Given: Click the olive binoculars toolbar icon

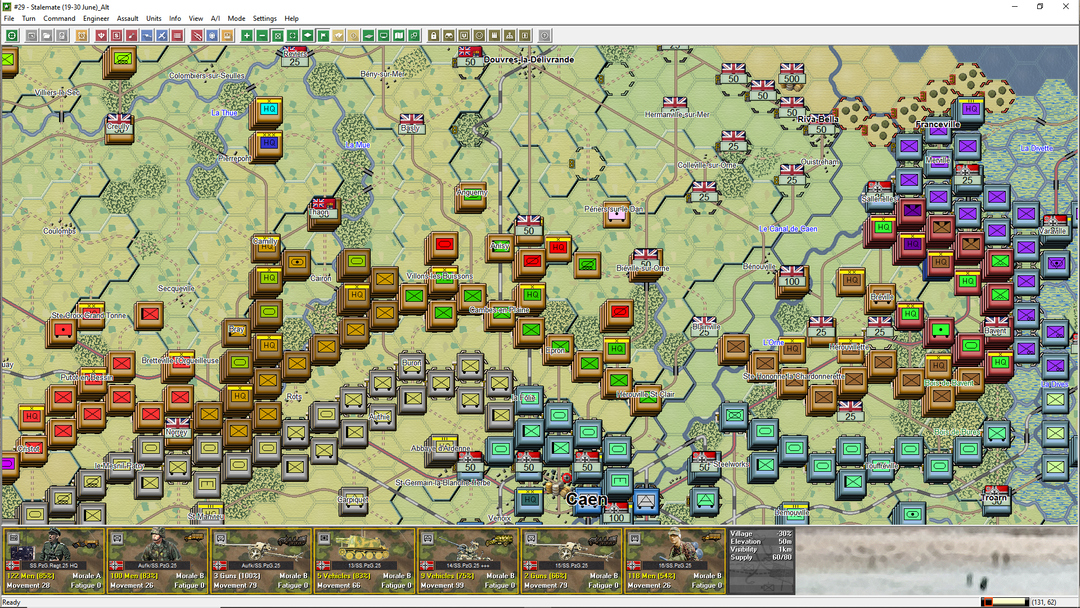Looking at the screenshot, I should coord(449,35).
